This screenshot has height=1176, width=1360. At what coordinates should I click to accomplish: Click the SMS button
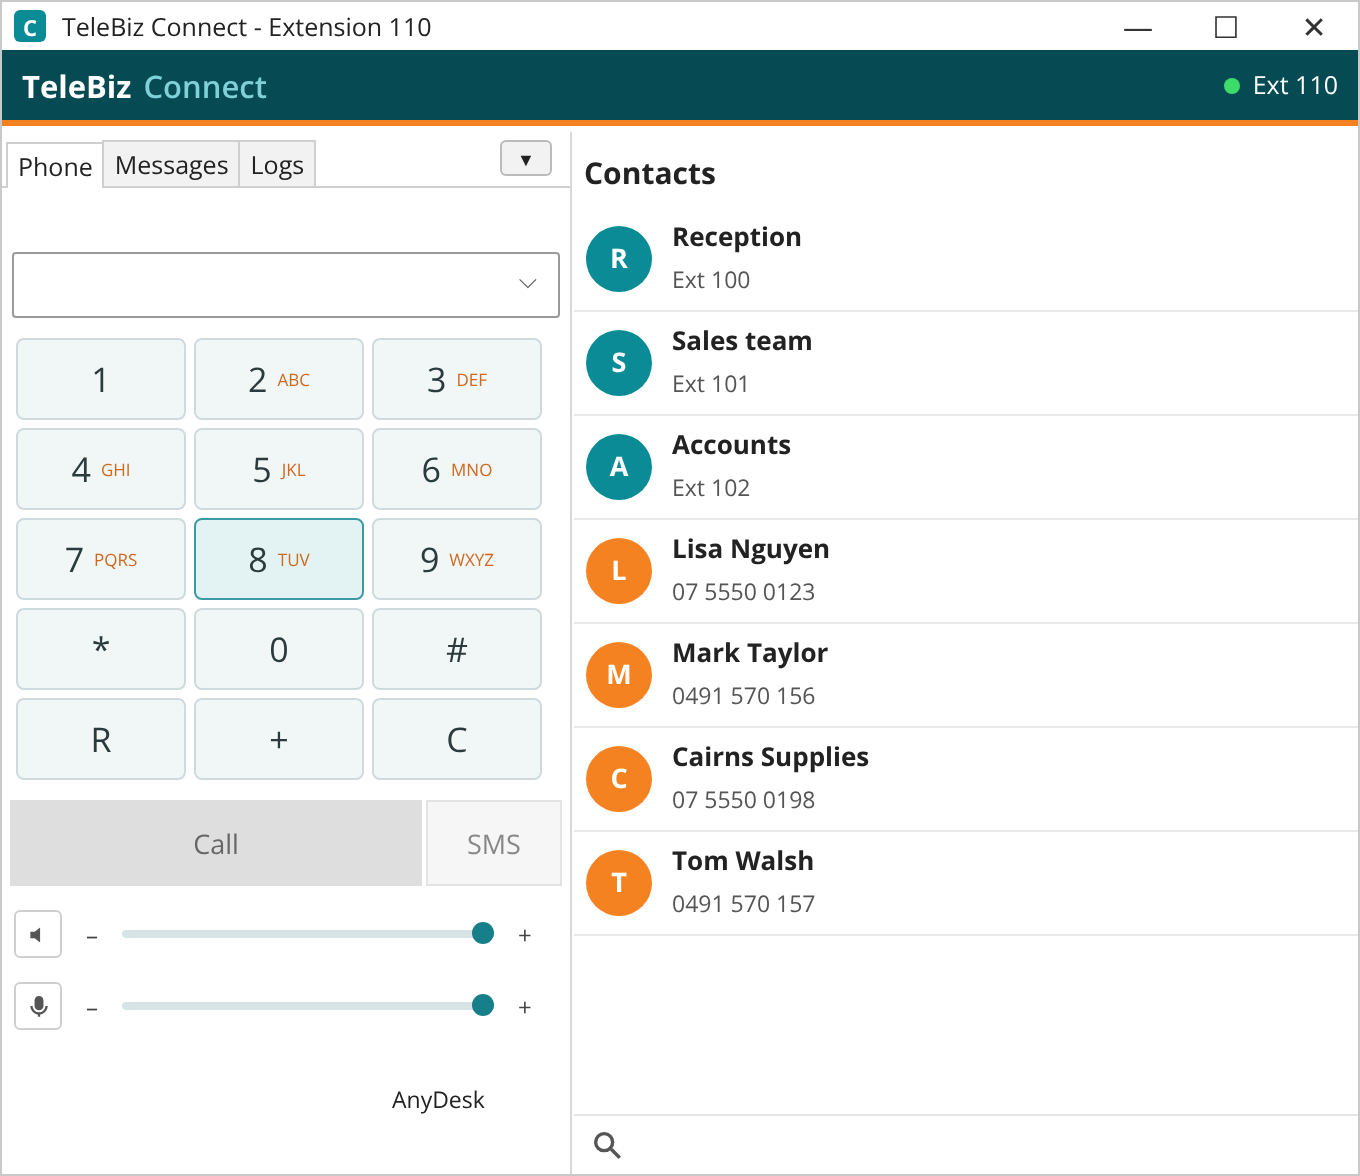click(x=494, y=844)
